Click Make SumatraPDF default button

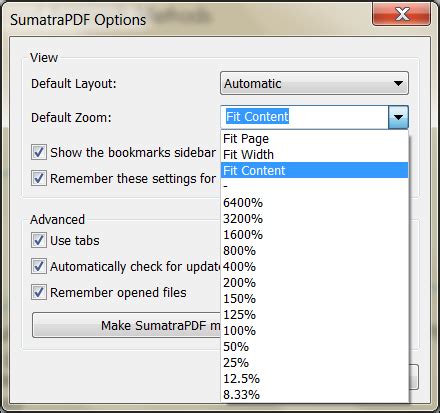click(127, 325)
